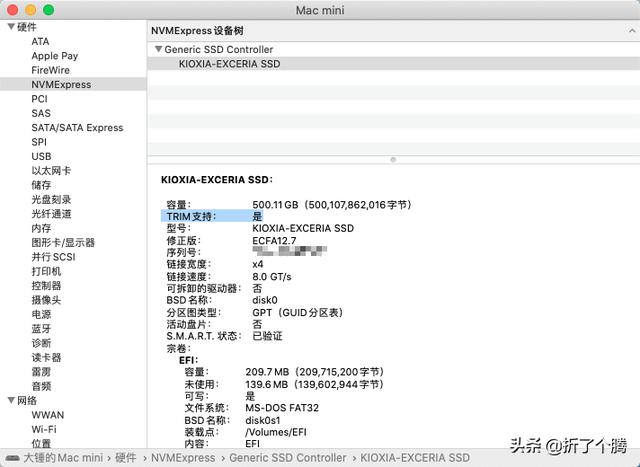Collapse the 网络 network section triangle
The height and width of the screenshot is (467, 640).
coord(11,400)
